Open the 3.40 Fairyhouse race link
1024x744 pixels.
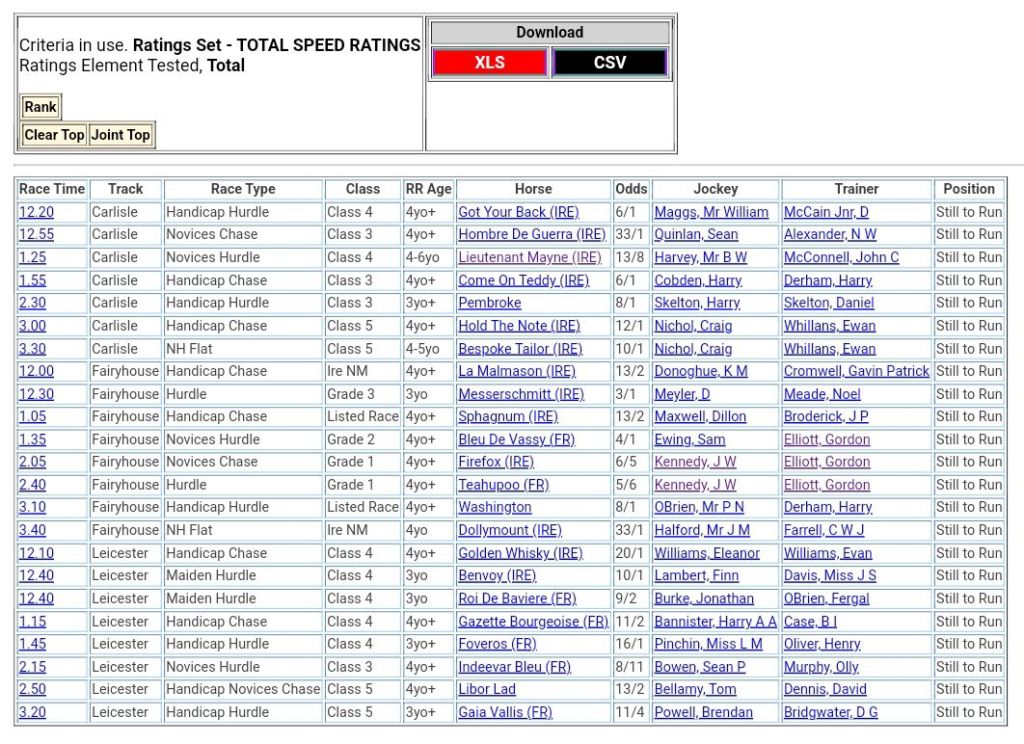tap(32, 531)
